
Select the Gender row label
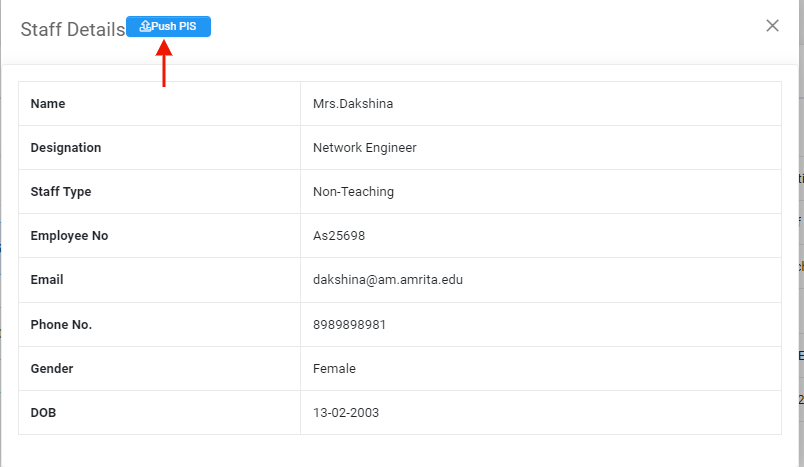click(52, 369)
